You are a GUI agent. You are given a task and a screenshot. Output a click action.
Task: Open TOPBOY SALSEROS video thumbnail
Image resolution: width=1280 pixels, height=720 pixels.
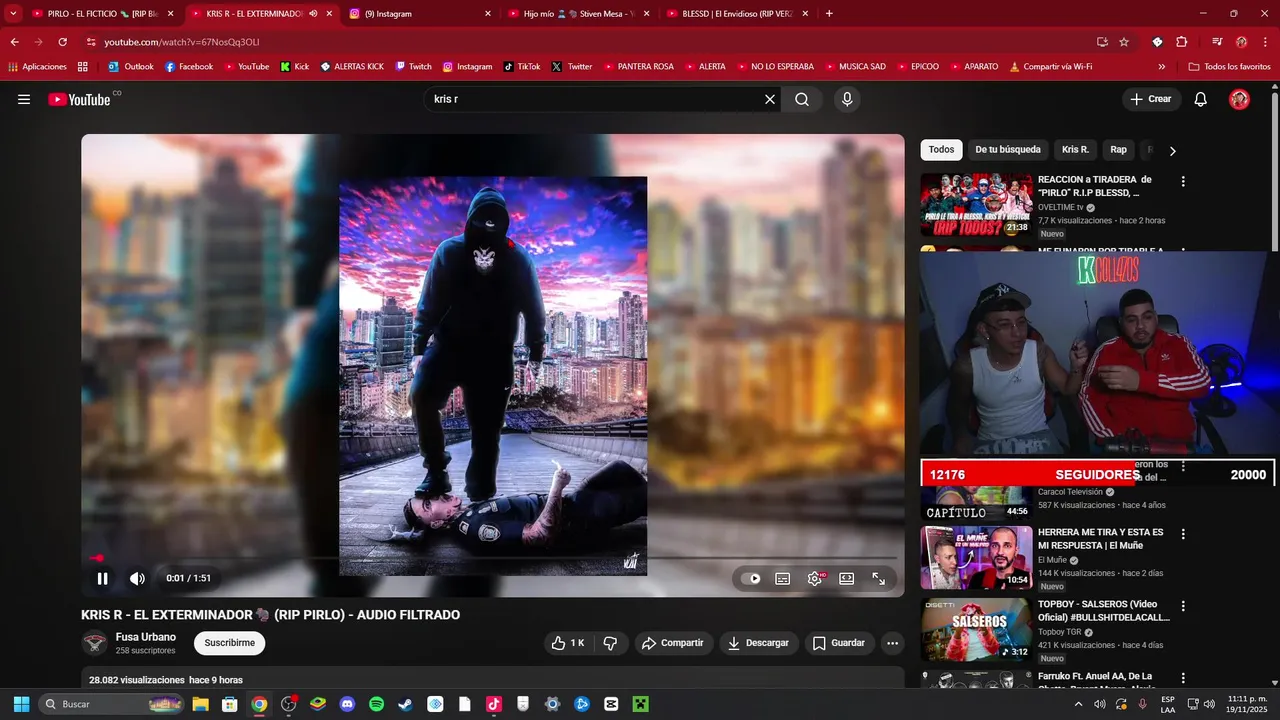(976, 629)
